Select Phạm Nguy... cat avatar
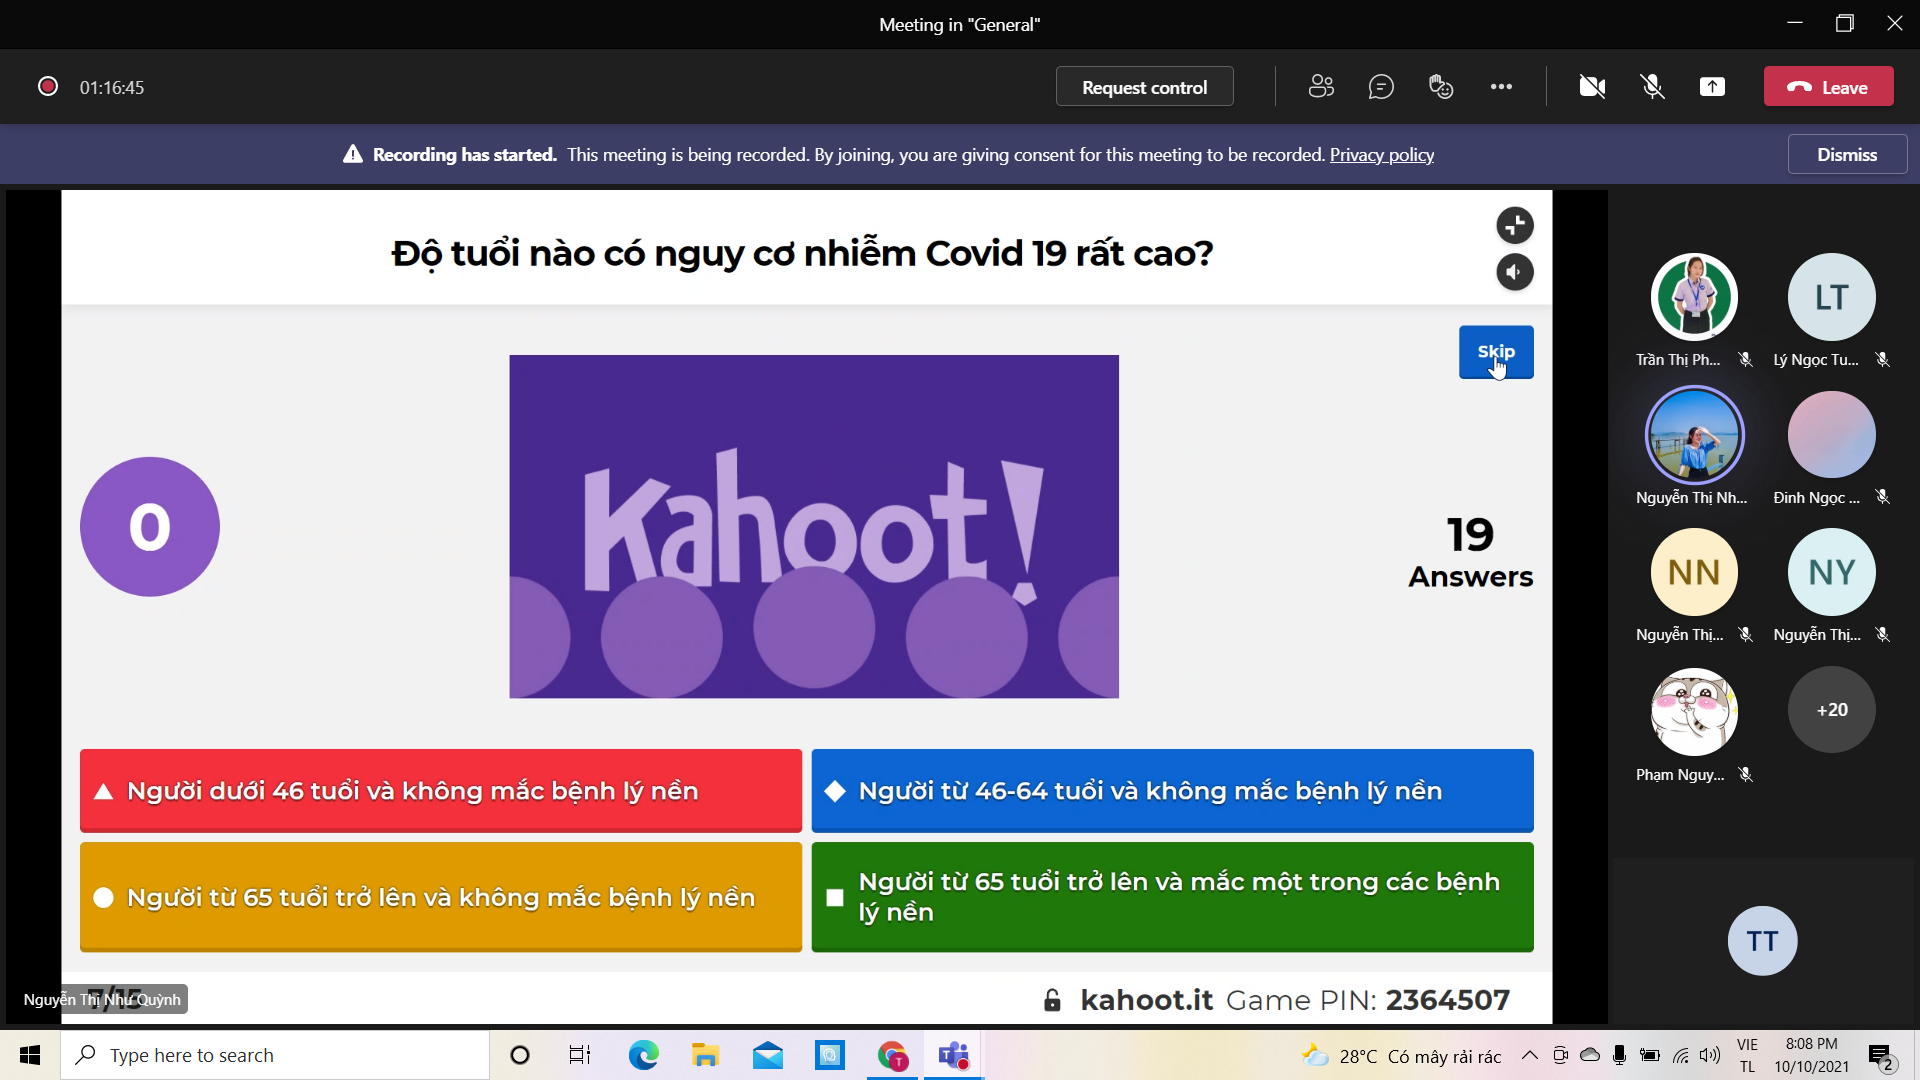Viewport: 1920px width, 1080px height. [1694, 711]
